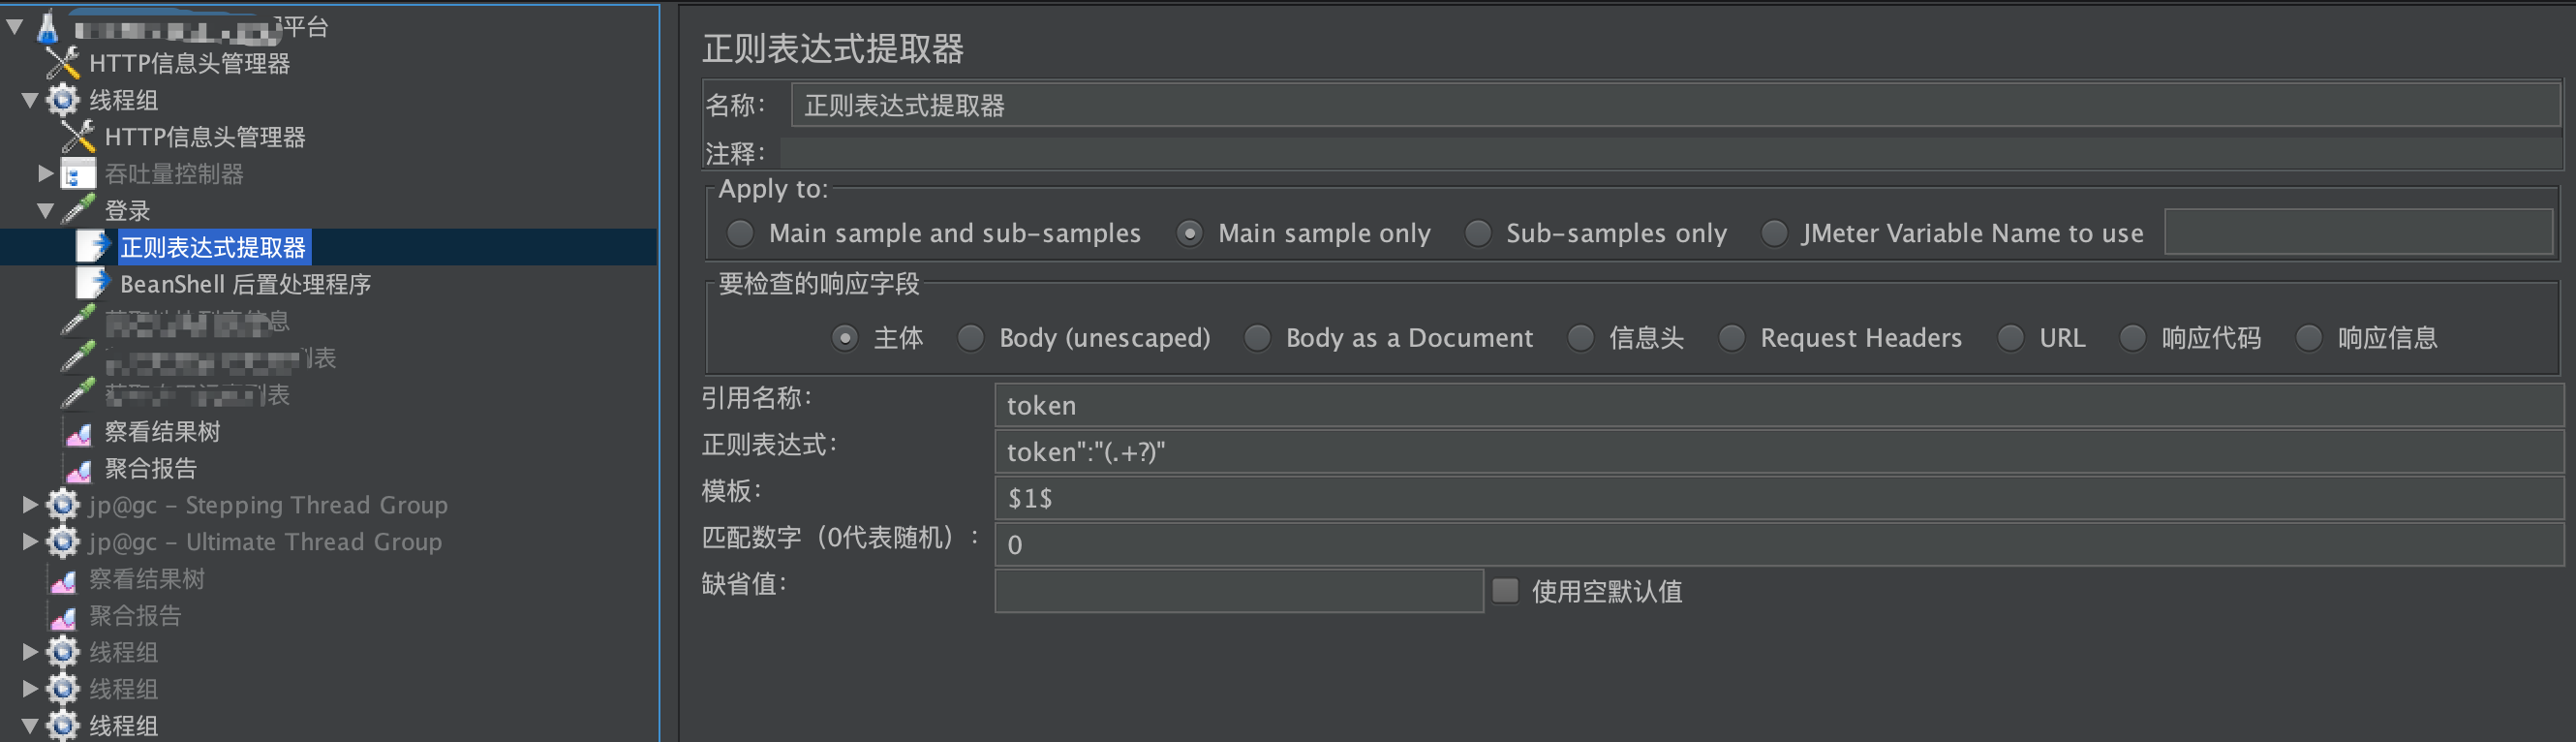The image size is (2576, 742).
Task: Select the Request Headers radio button
Action: tap(1731, 338)
